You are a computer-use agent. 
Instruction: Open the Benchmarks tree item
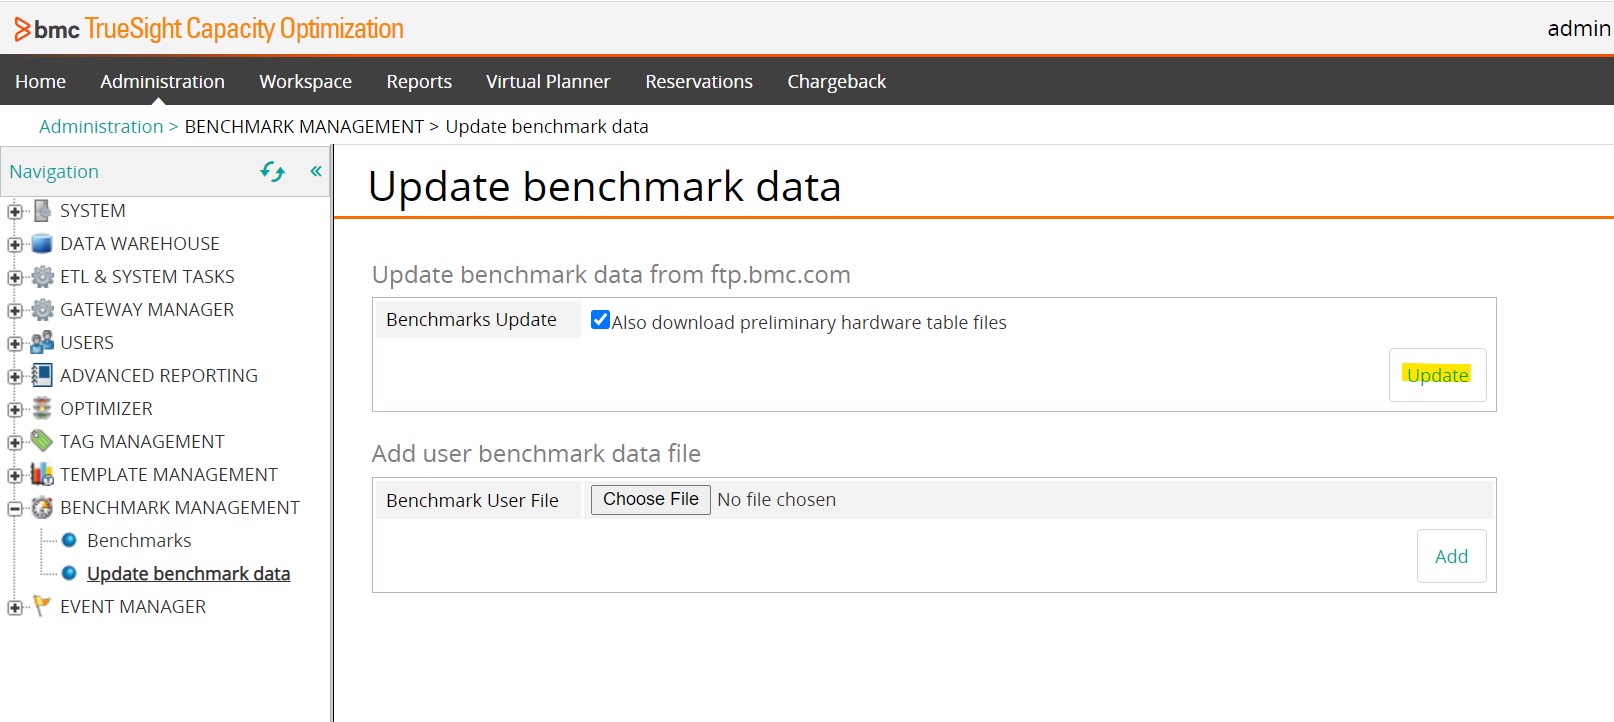coord(139,541)
